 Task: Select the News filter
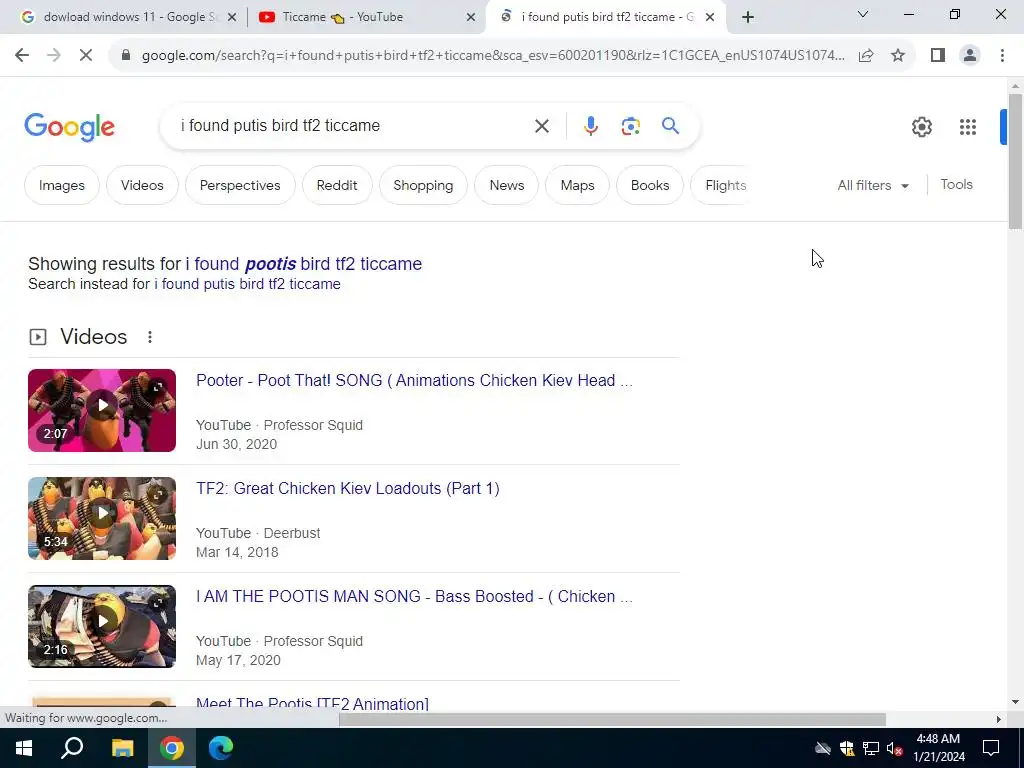tap(507, 185)
